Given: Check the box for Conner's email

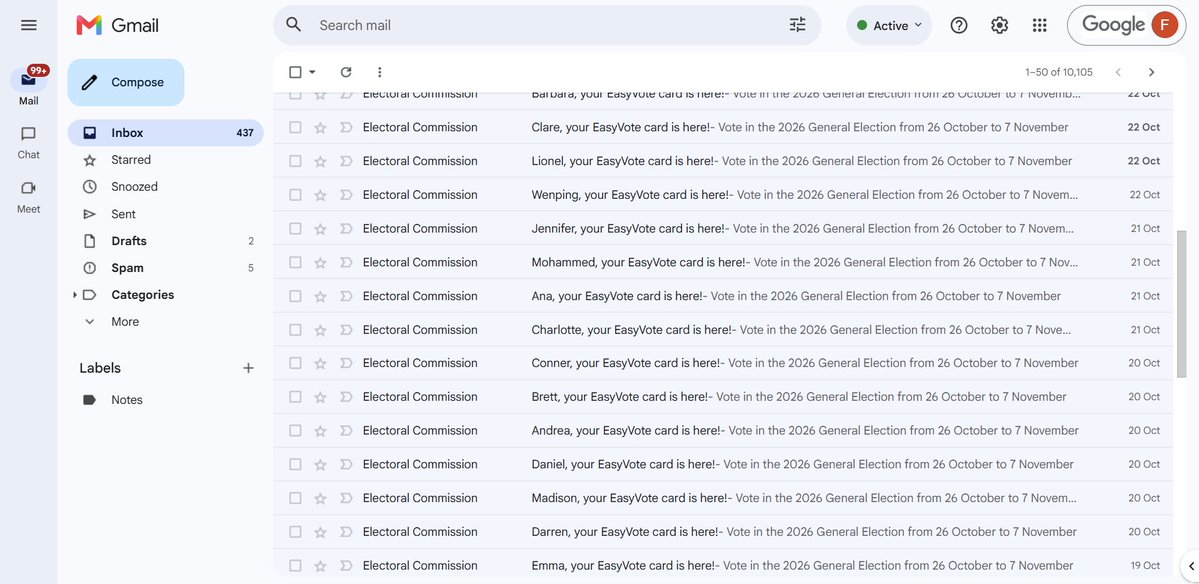Looking at the screenshot, I should (295, 363).
